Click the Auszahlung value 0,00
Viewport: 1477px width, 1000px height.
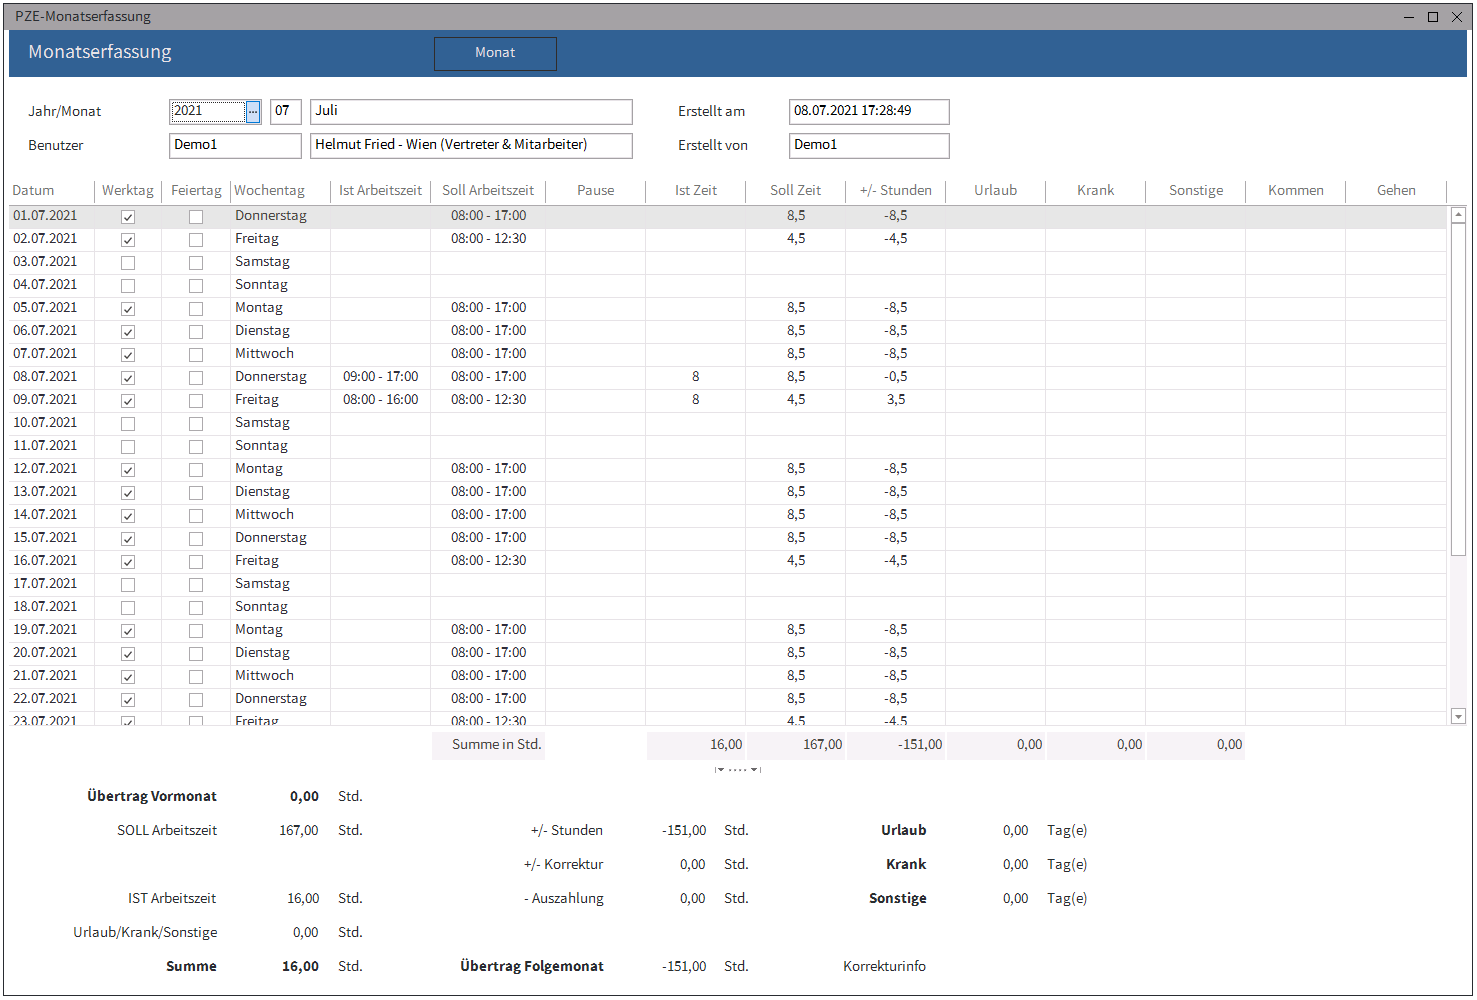point(692,899)
